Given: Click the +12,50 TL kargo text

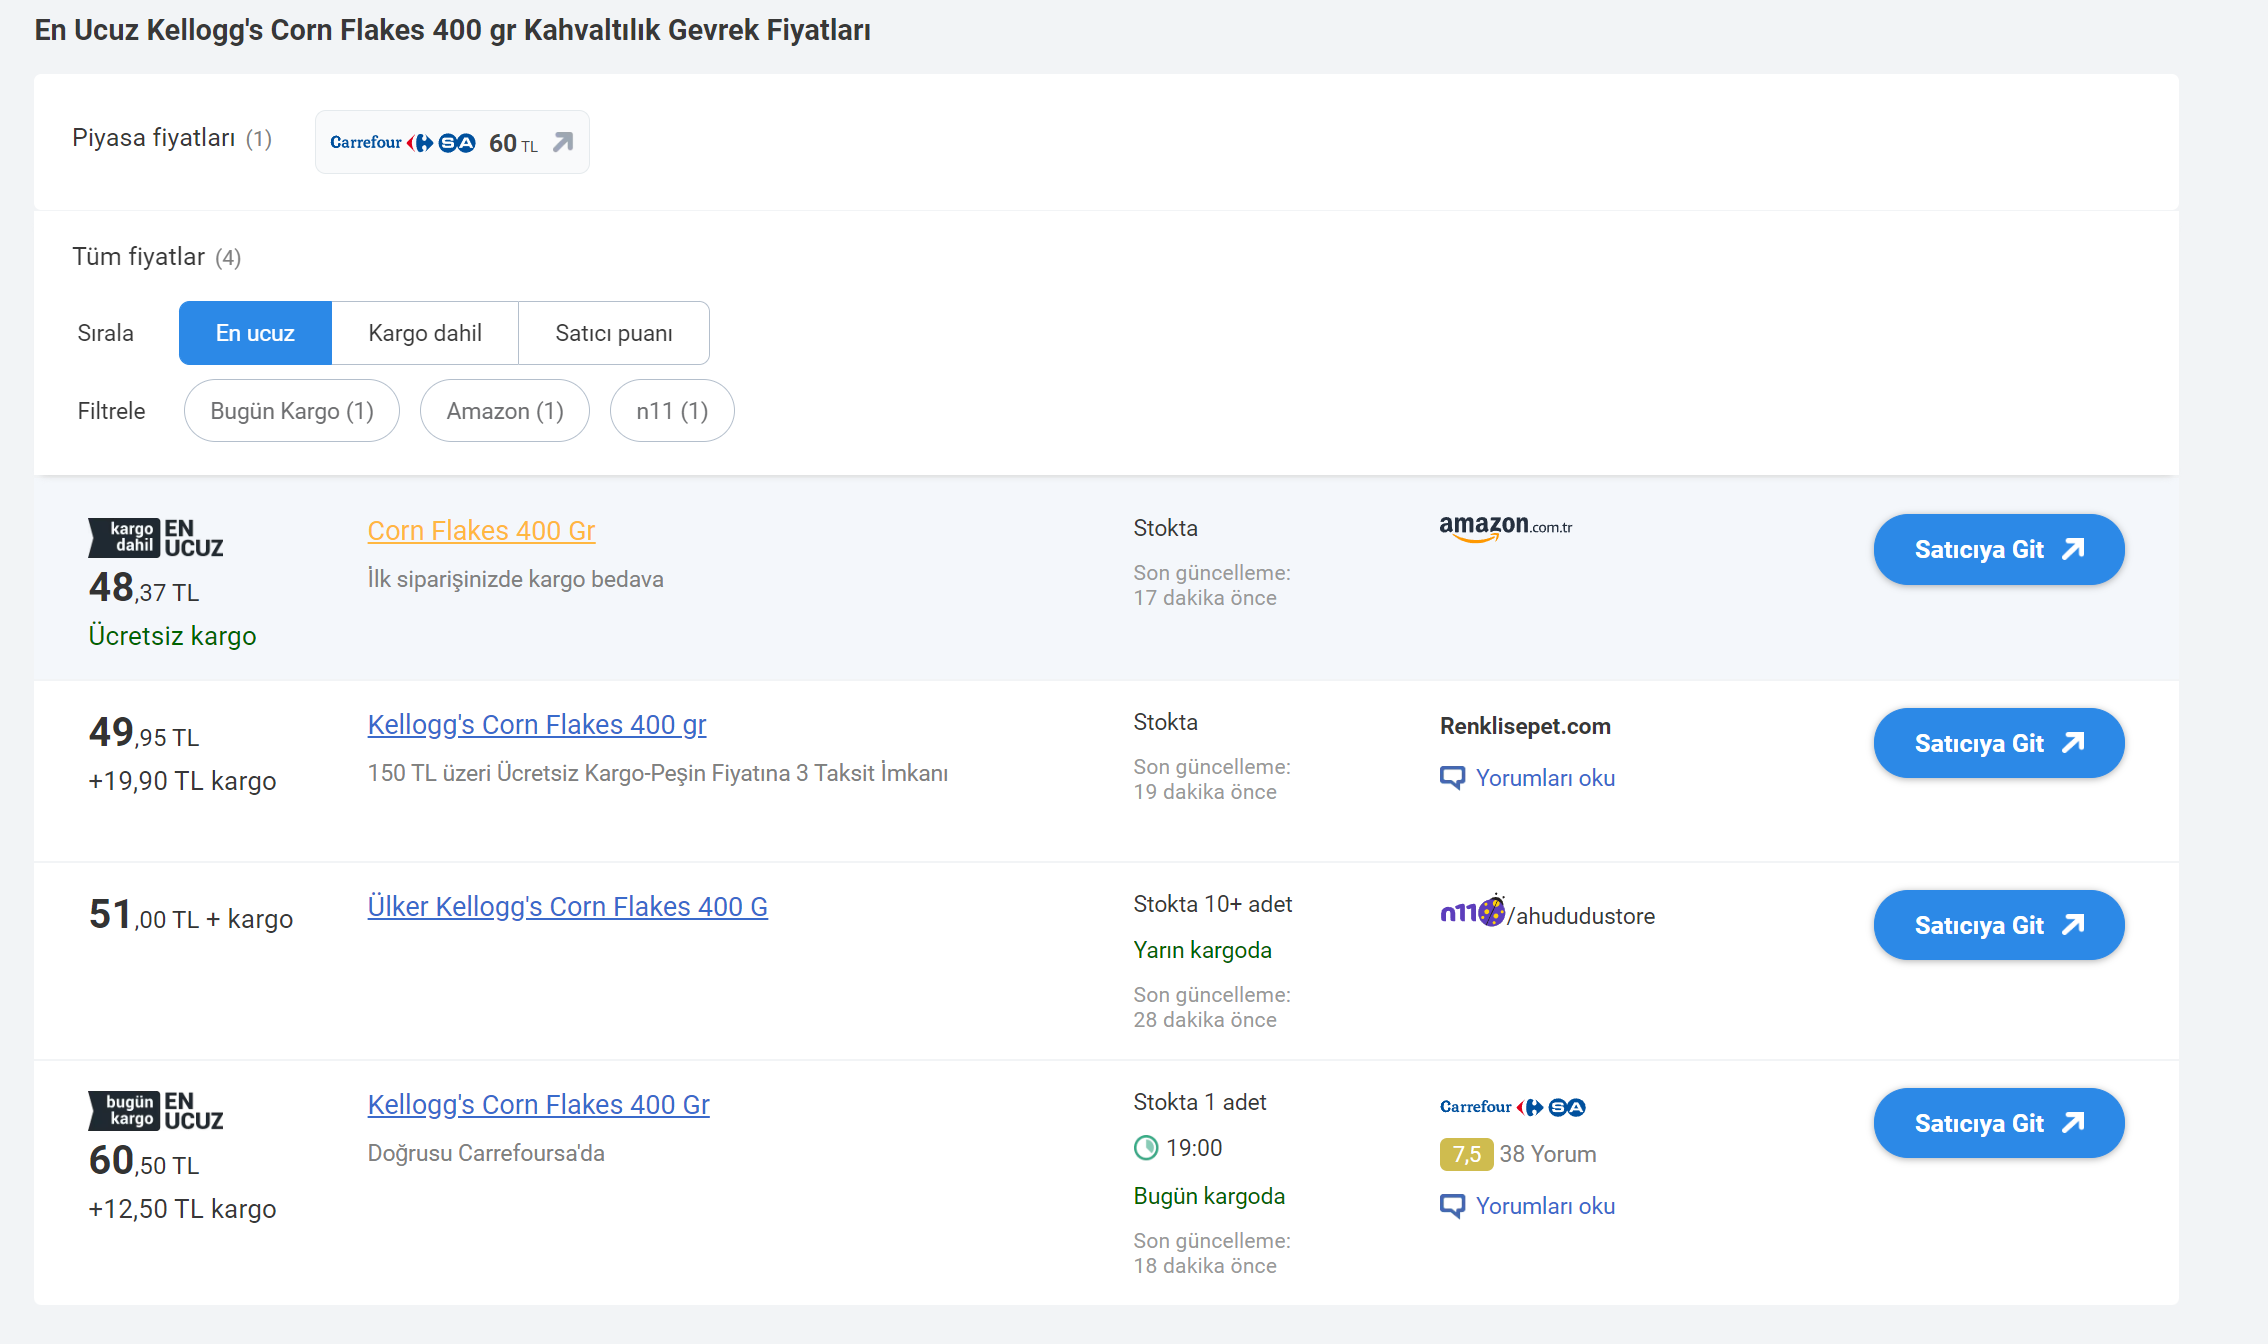Looking at the screenshot, I should tap(182, 1209).
